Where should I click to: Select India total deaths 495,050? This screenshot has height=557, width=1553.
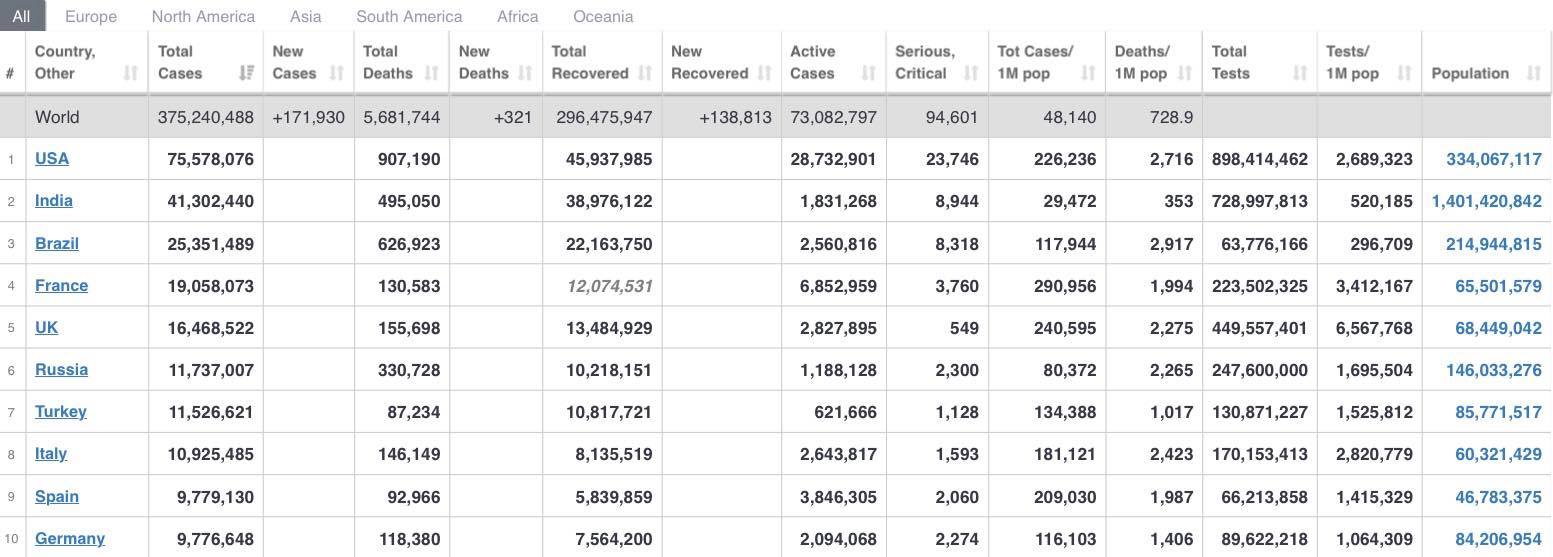click(x=409, y=201)
